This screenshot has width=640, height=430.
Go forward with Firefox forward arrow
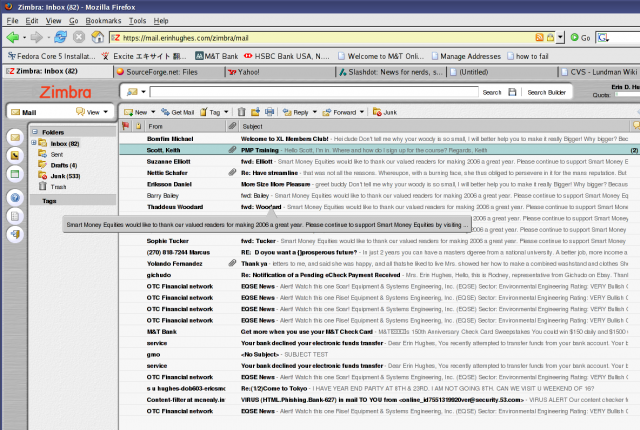coord(37,38)
